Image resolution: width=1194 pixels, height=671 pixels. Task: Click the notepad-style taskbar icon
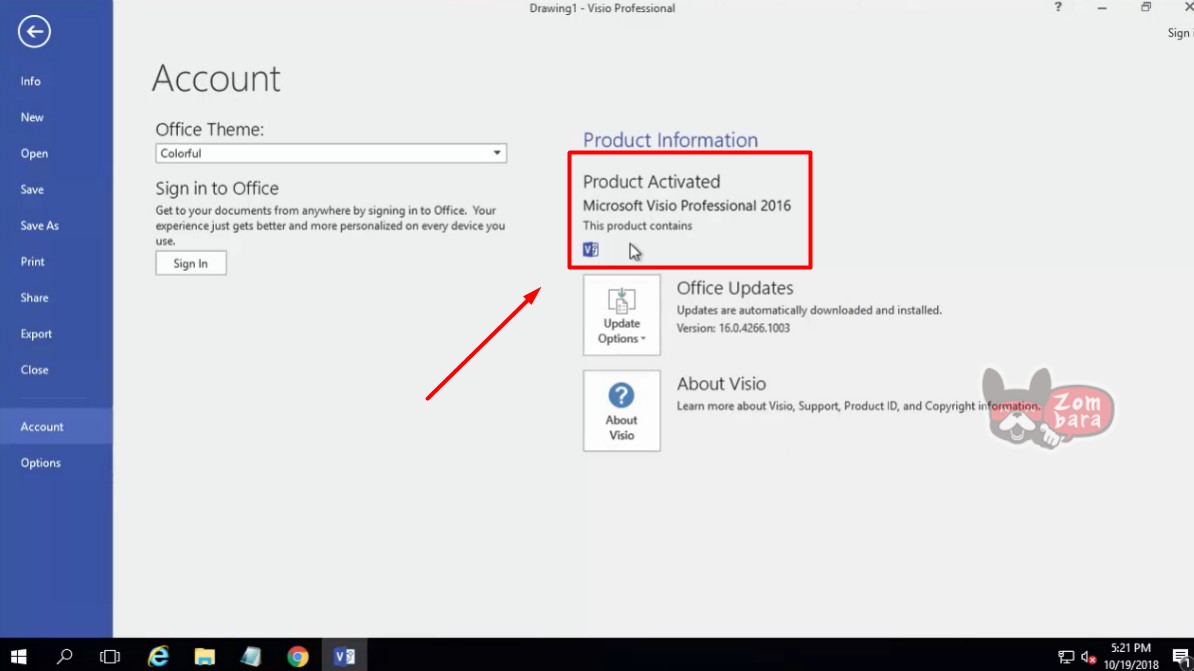click(251, 656)
